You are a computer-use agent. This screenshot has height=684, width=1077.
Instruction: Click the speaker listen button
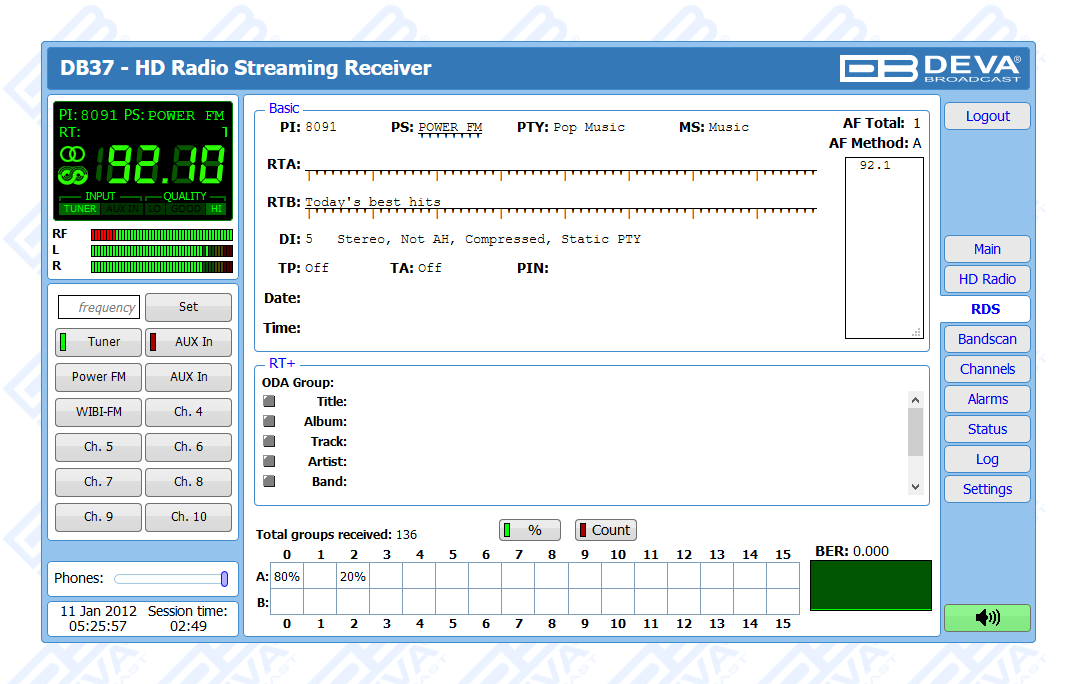986,618
